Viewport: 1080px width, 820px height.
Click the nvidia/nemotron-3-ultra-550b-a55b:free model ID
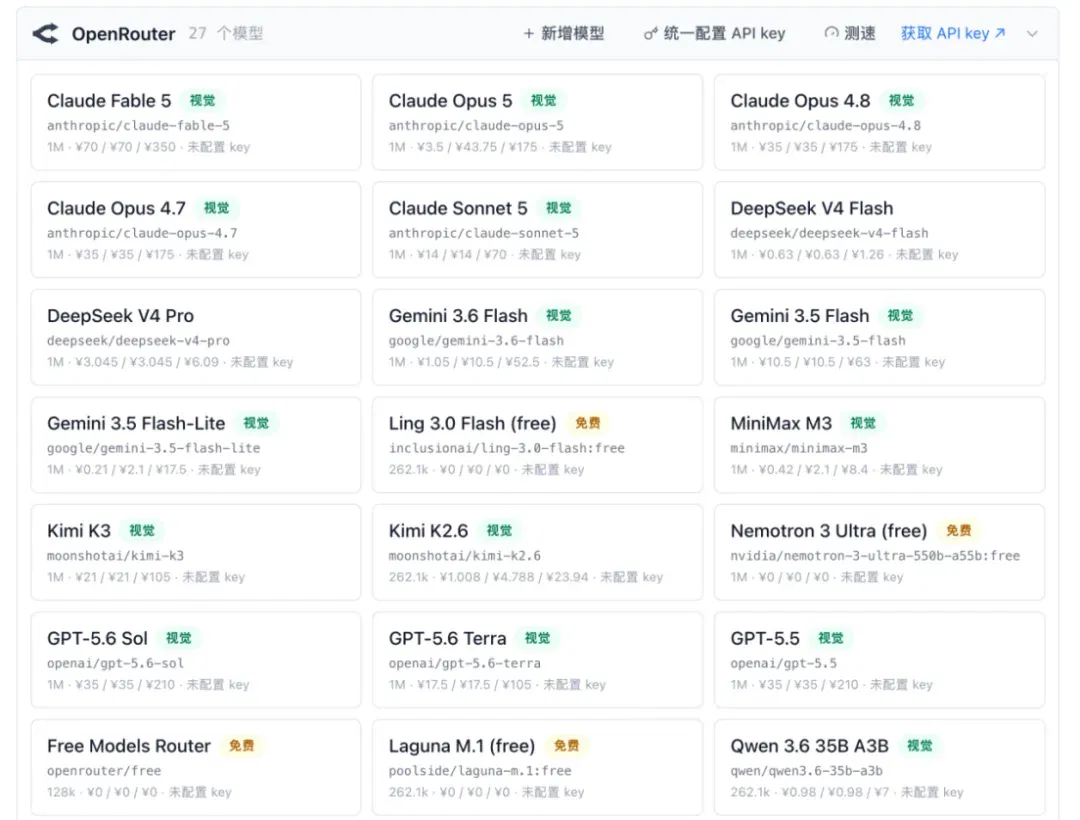coord(875,555)
